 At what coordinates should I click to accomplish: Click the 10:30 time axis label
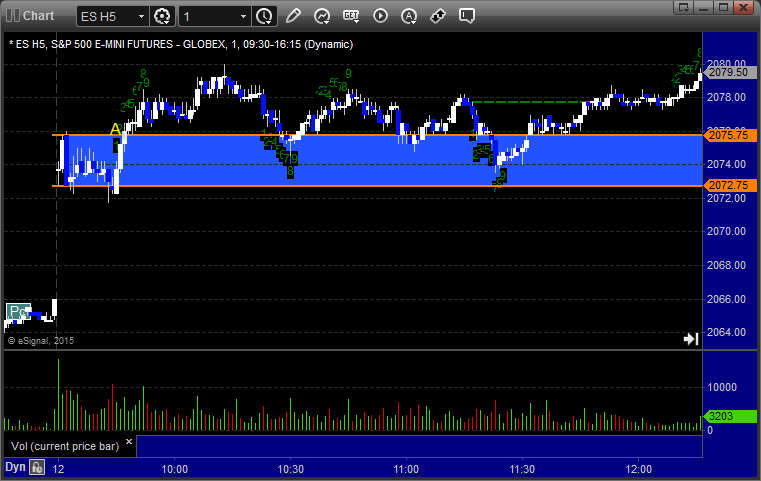point(290,469)
